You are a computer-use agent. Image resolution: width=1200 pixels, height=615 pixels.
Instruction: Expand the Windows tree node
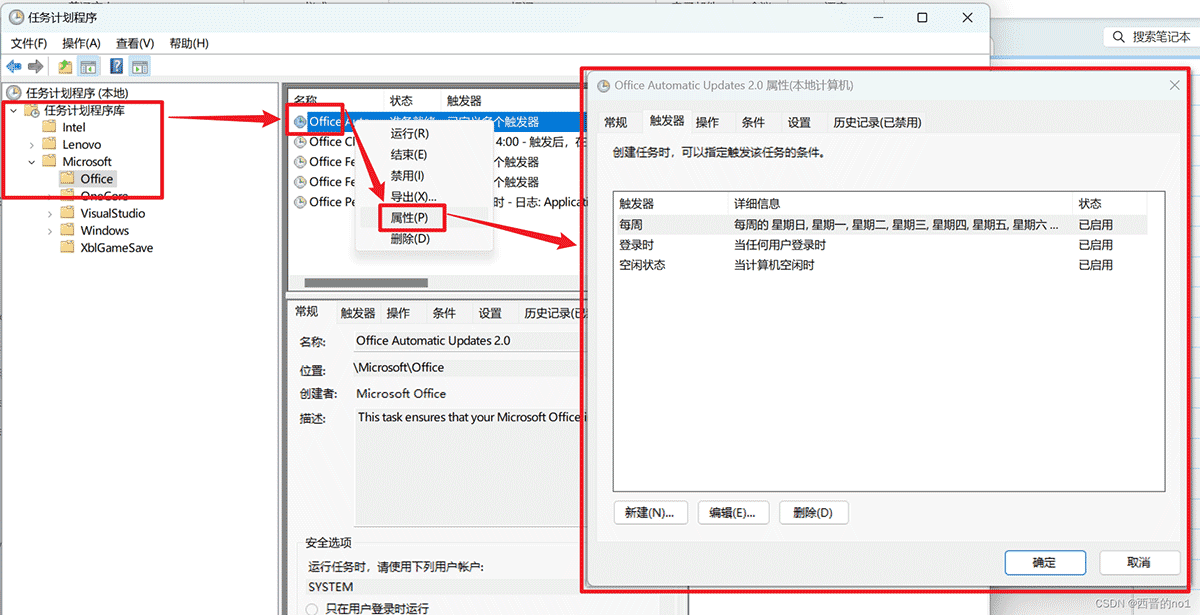49,230
